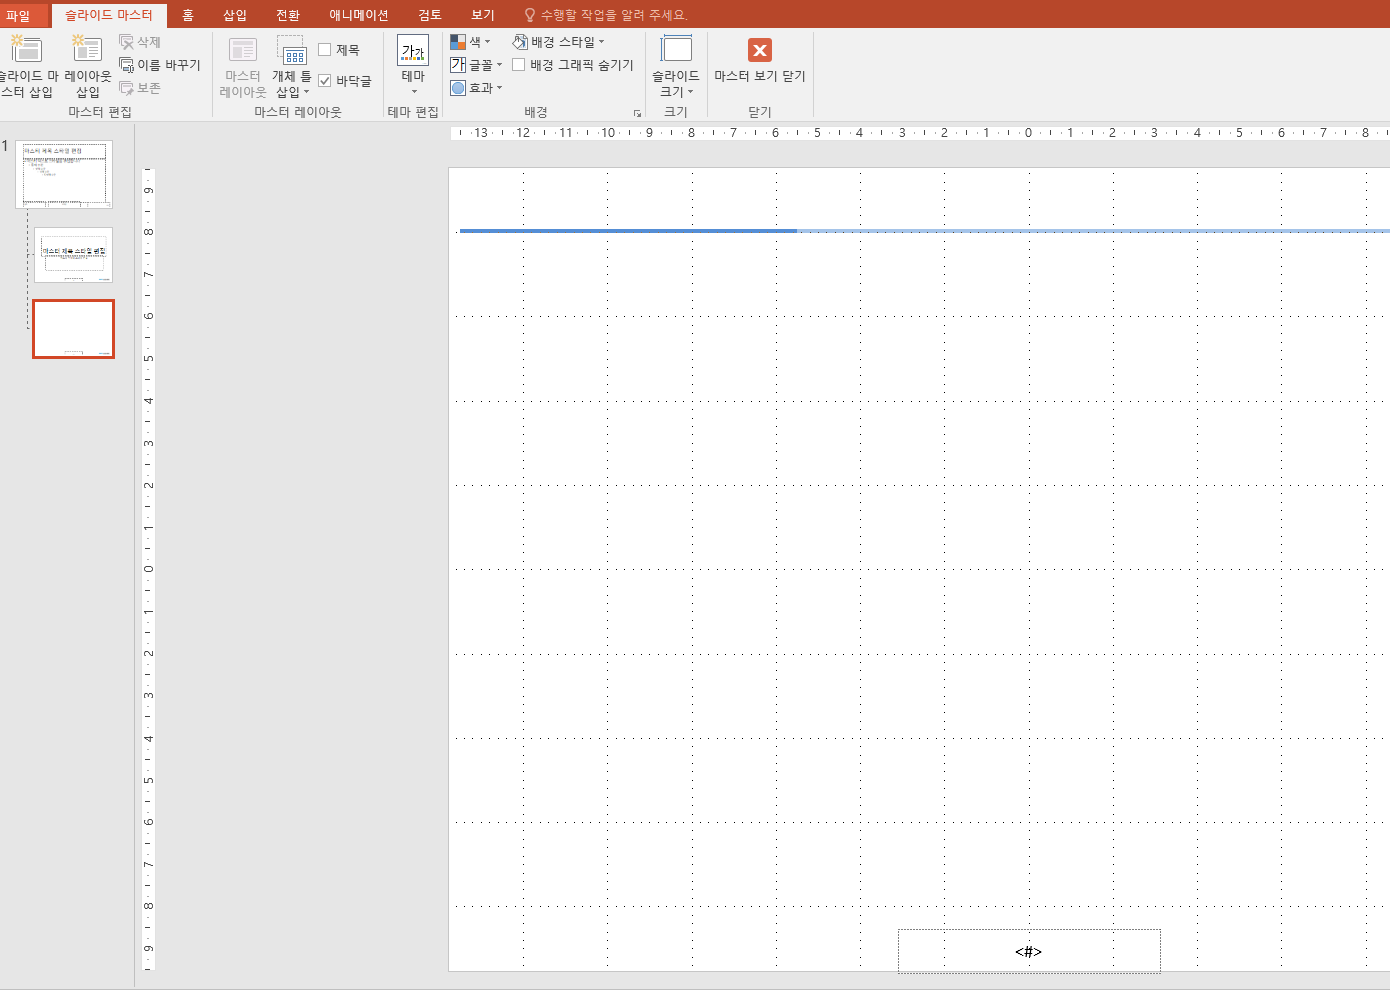Image resolution: width=1390 pixels, height=990 pixels.
Task: Click the Close Master View (마스터 보기 닫기) label
Action: [x=760, y=76]
